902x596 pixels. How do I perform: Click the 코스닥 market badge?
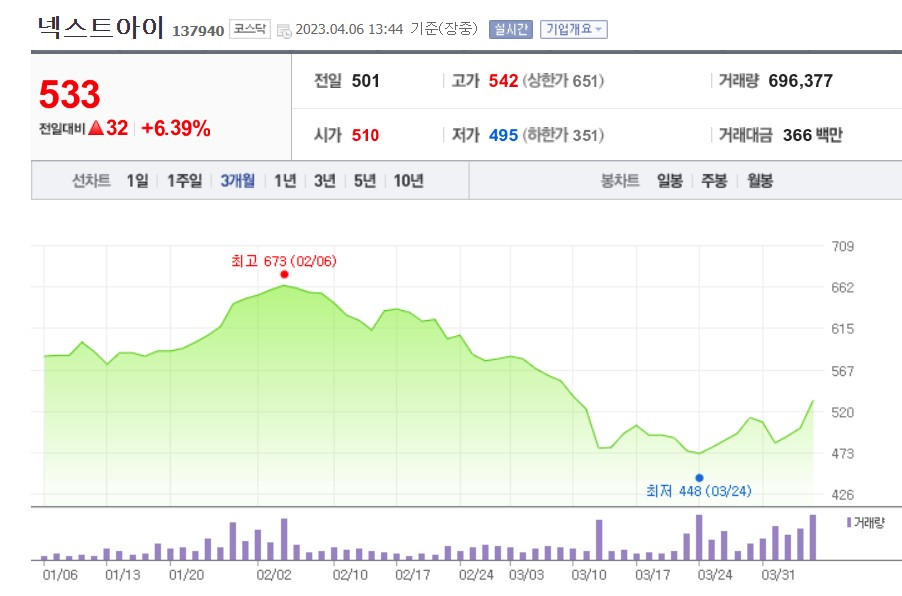tap(250, 28)
